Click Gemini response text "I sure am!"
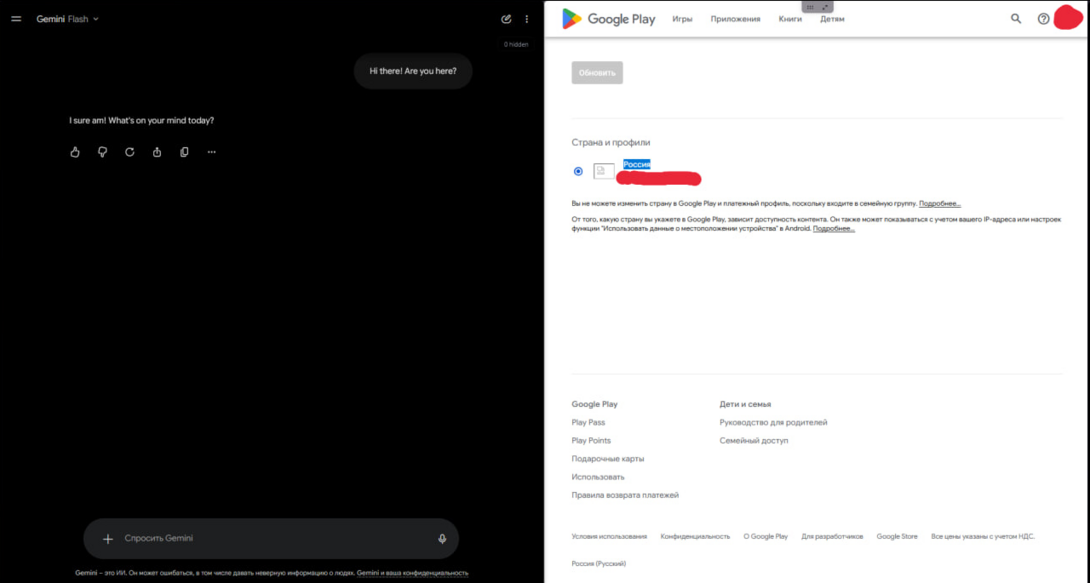Image resolution: width=1090 pixels, height=583 pixels. click(88, 120)
